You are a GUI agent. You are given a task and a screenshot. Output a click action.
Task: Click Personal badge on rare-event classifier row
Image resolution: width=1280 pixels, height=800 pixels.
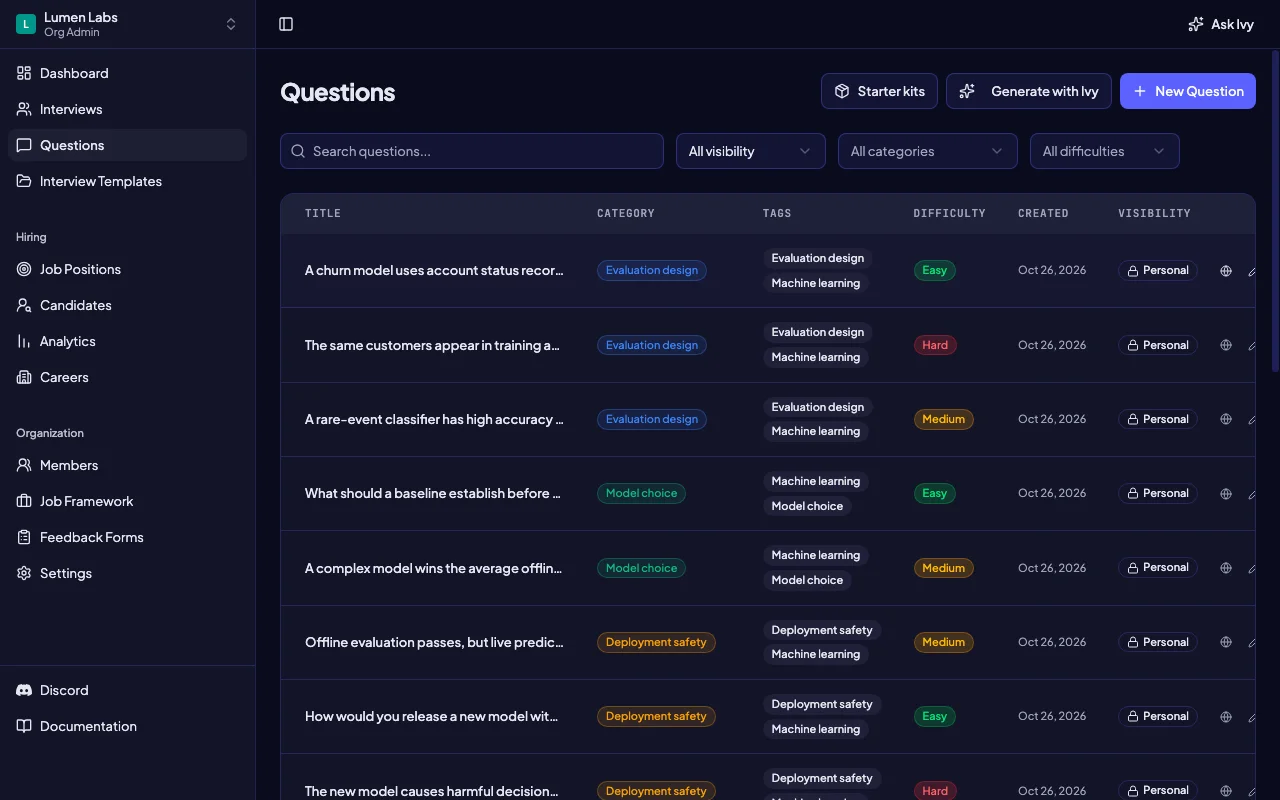pyautogui.click(x=1158, y=419)
